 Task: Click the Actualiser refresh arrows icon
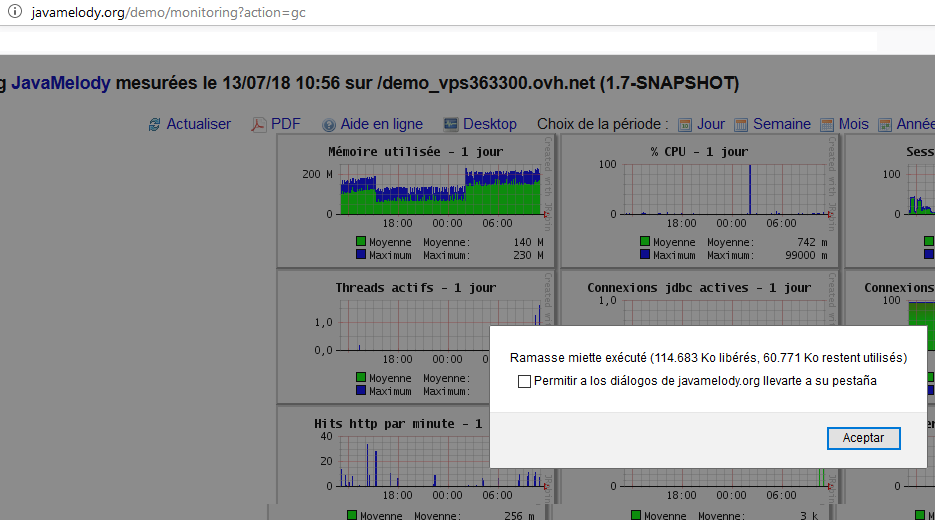pos(154,125)
